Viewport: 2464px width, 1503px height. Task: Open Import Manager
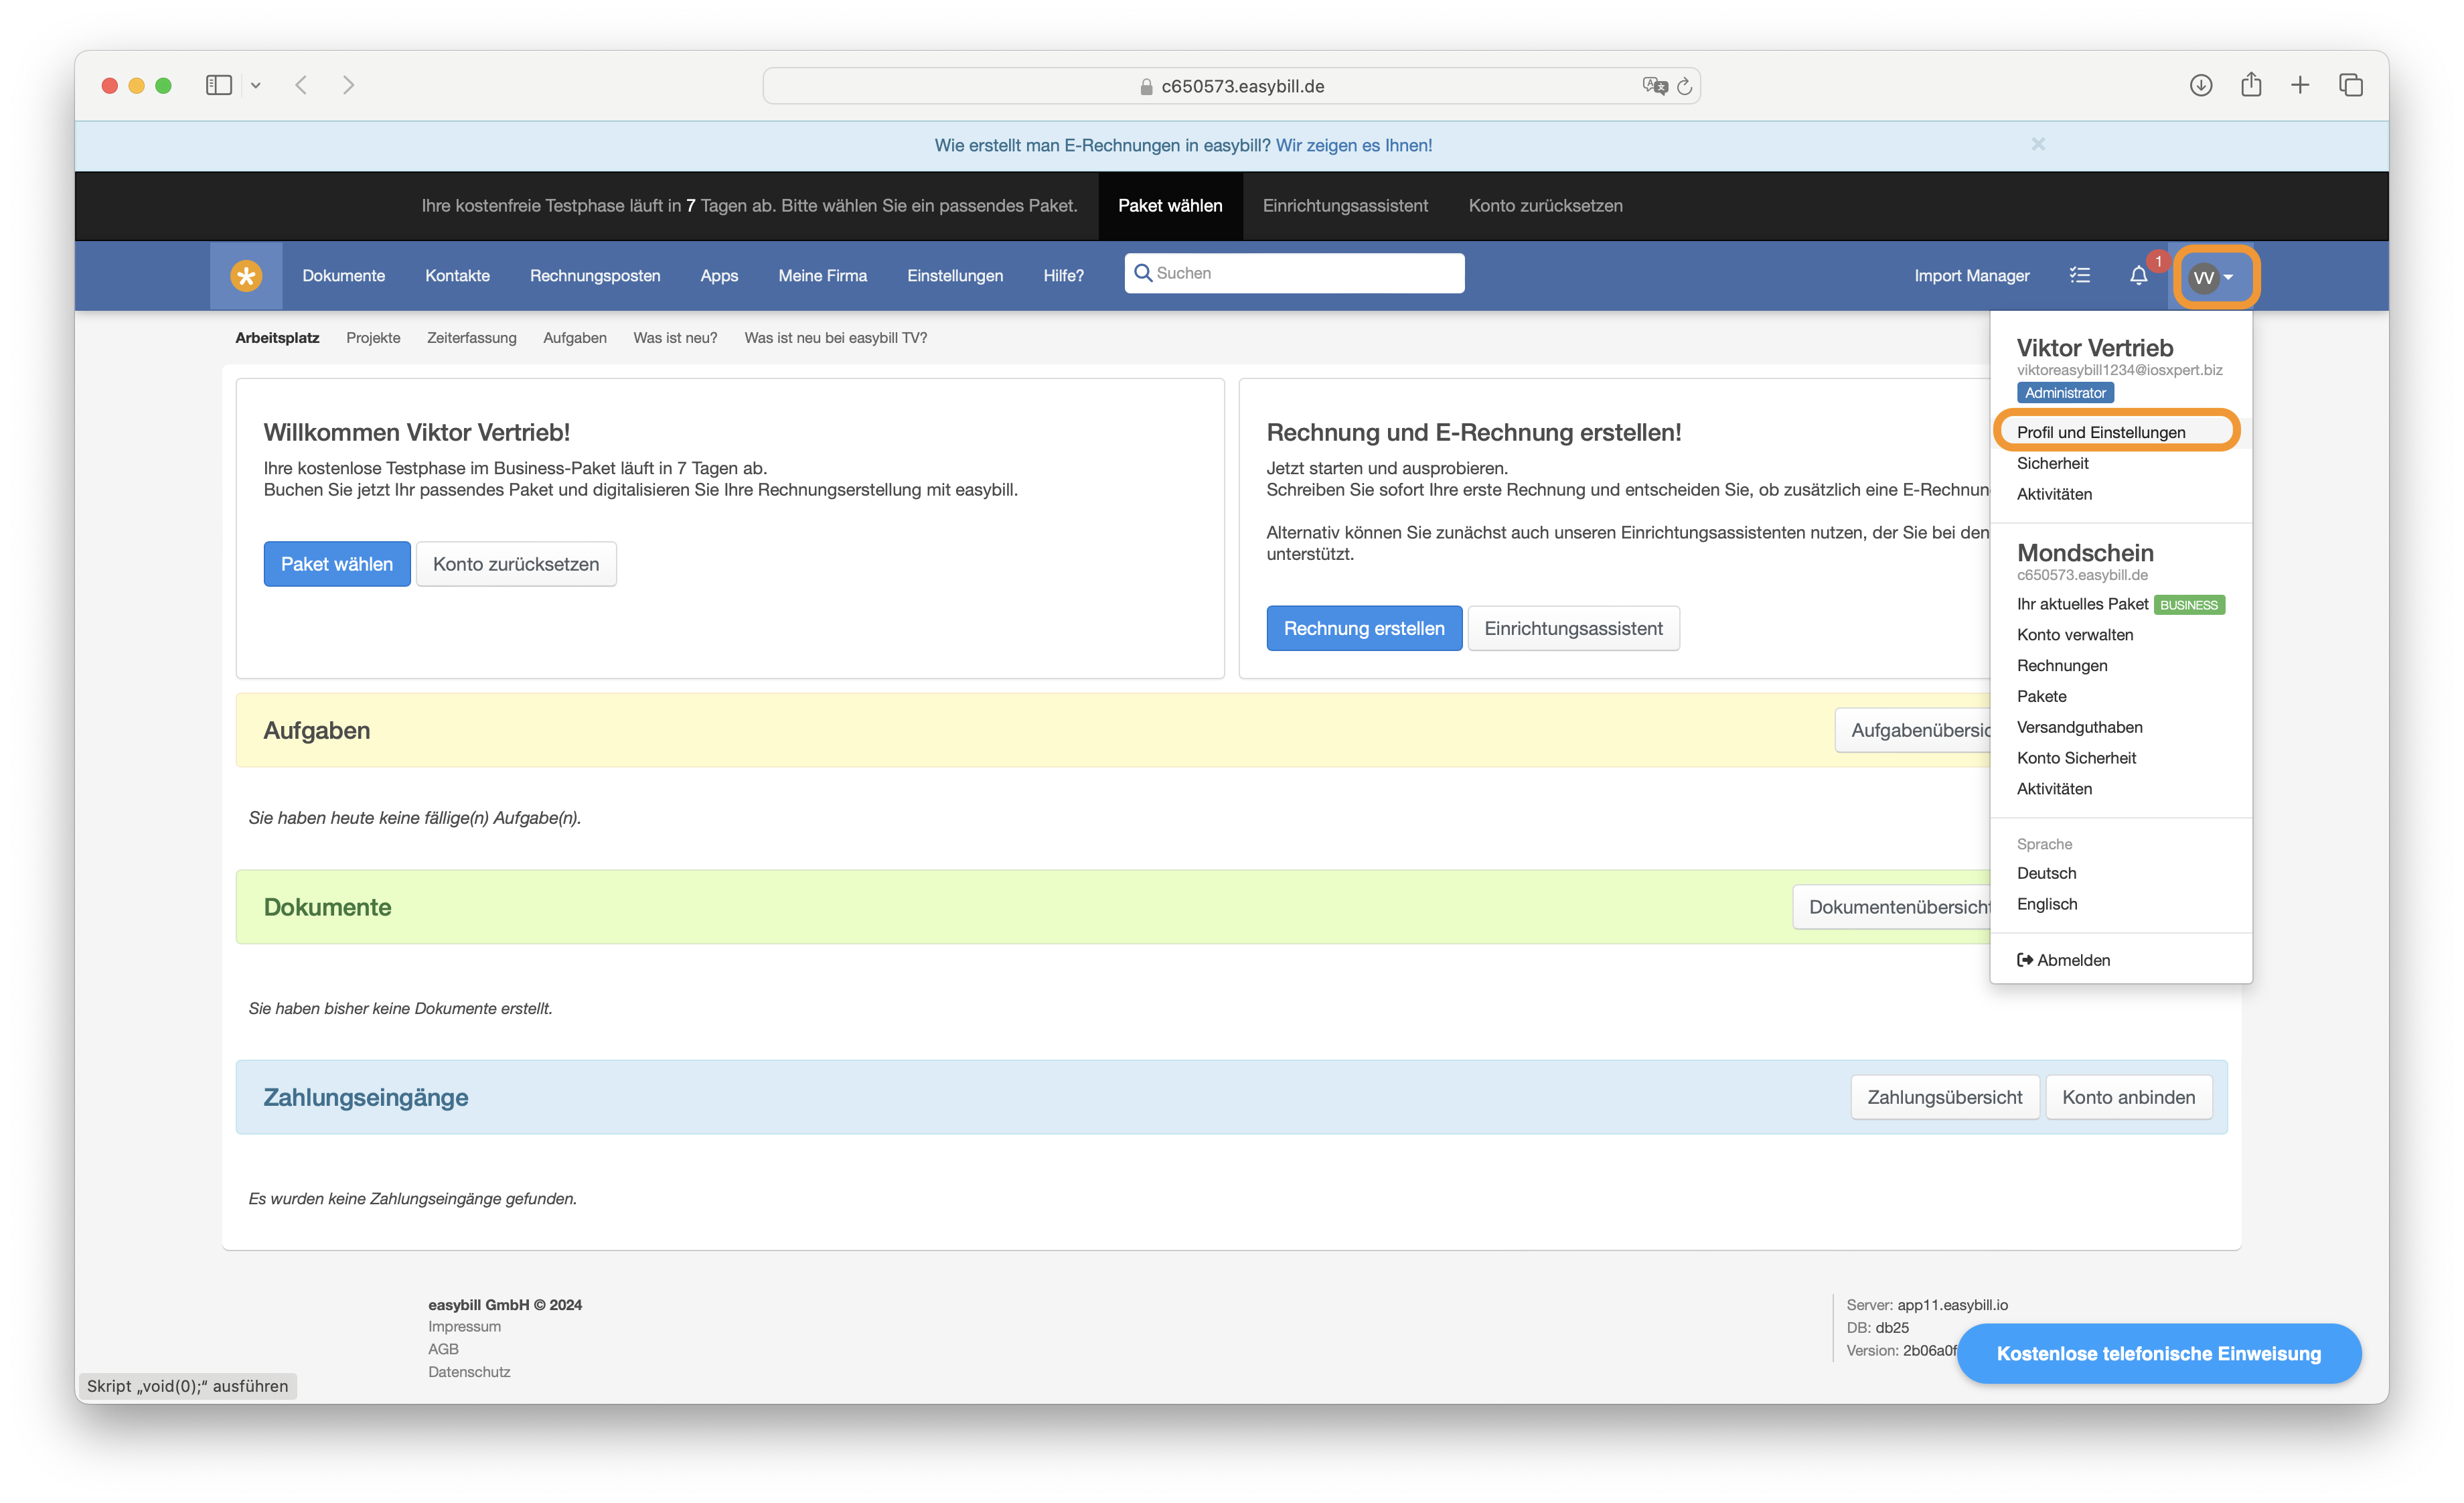(x=1971, y=275)
